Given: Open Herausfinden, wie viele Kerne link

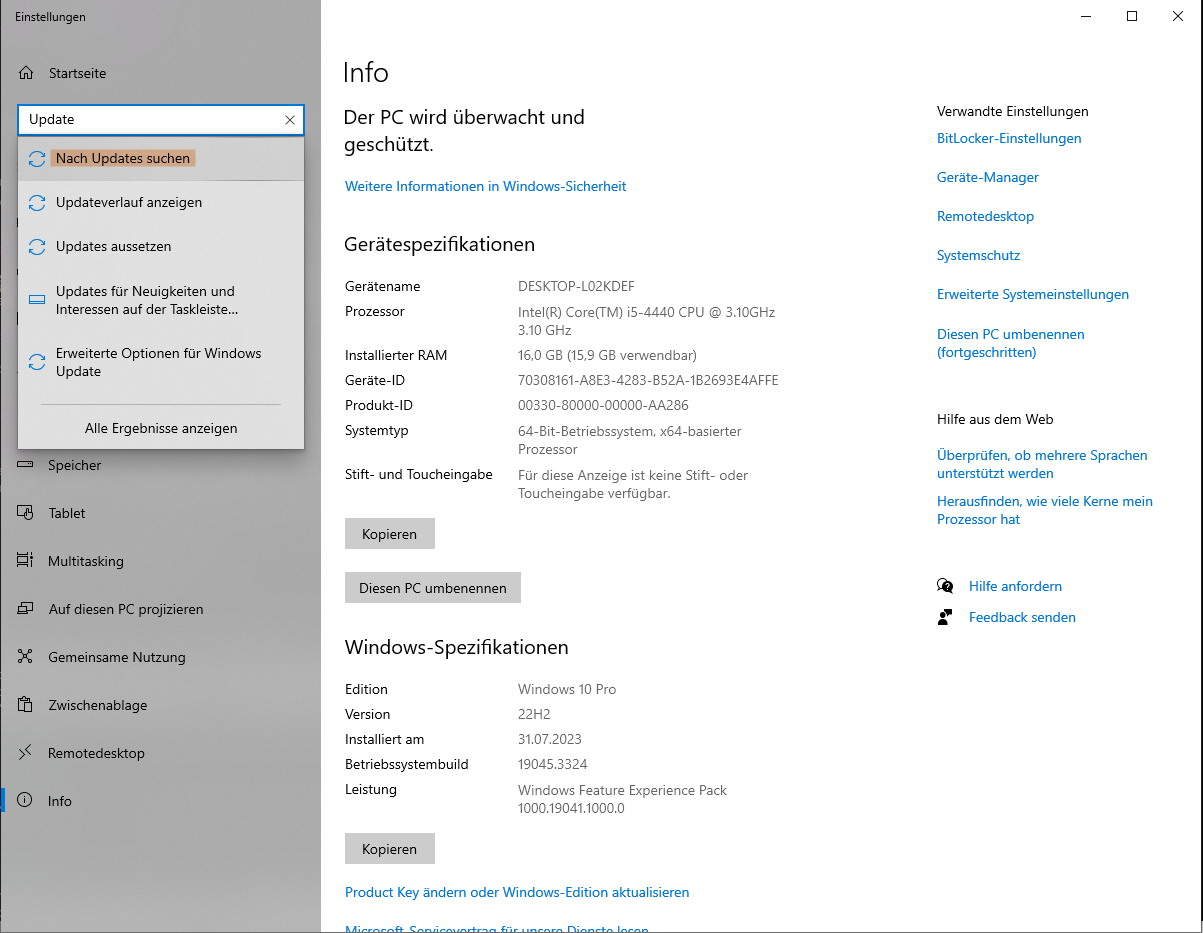Looking at the screenshot, I should [x=1045, y=510].
